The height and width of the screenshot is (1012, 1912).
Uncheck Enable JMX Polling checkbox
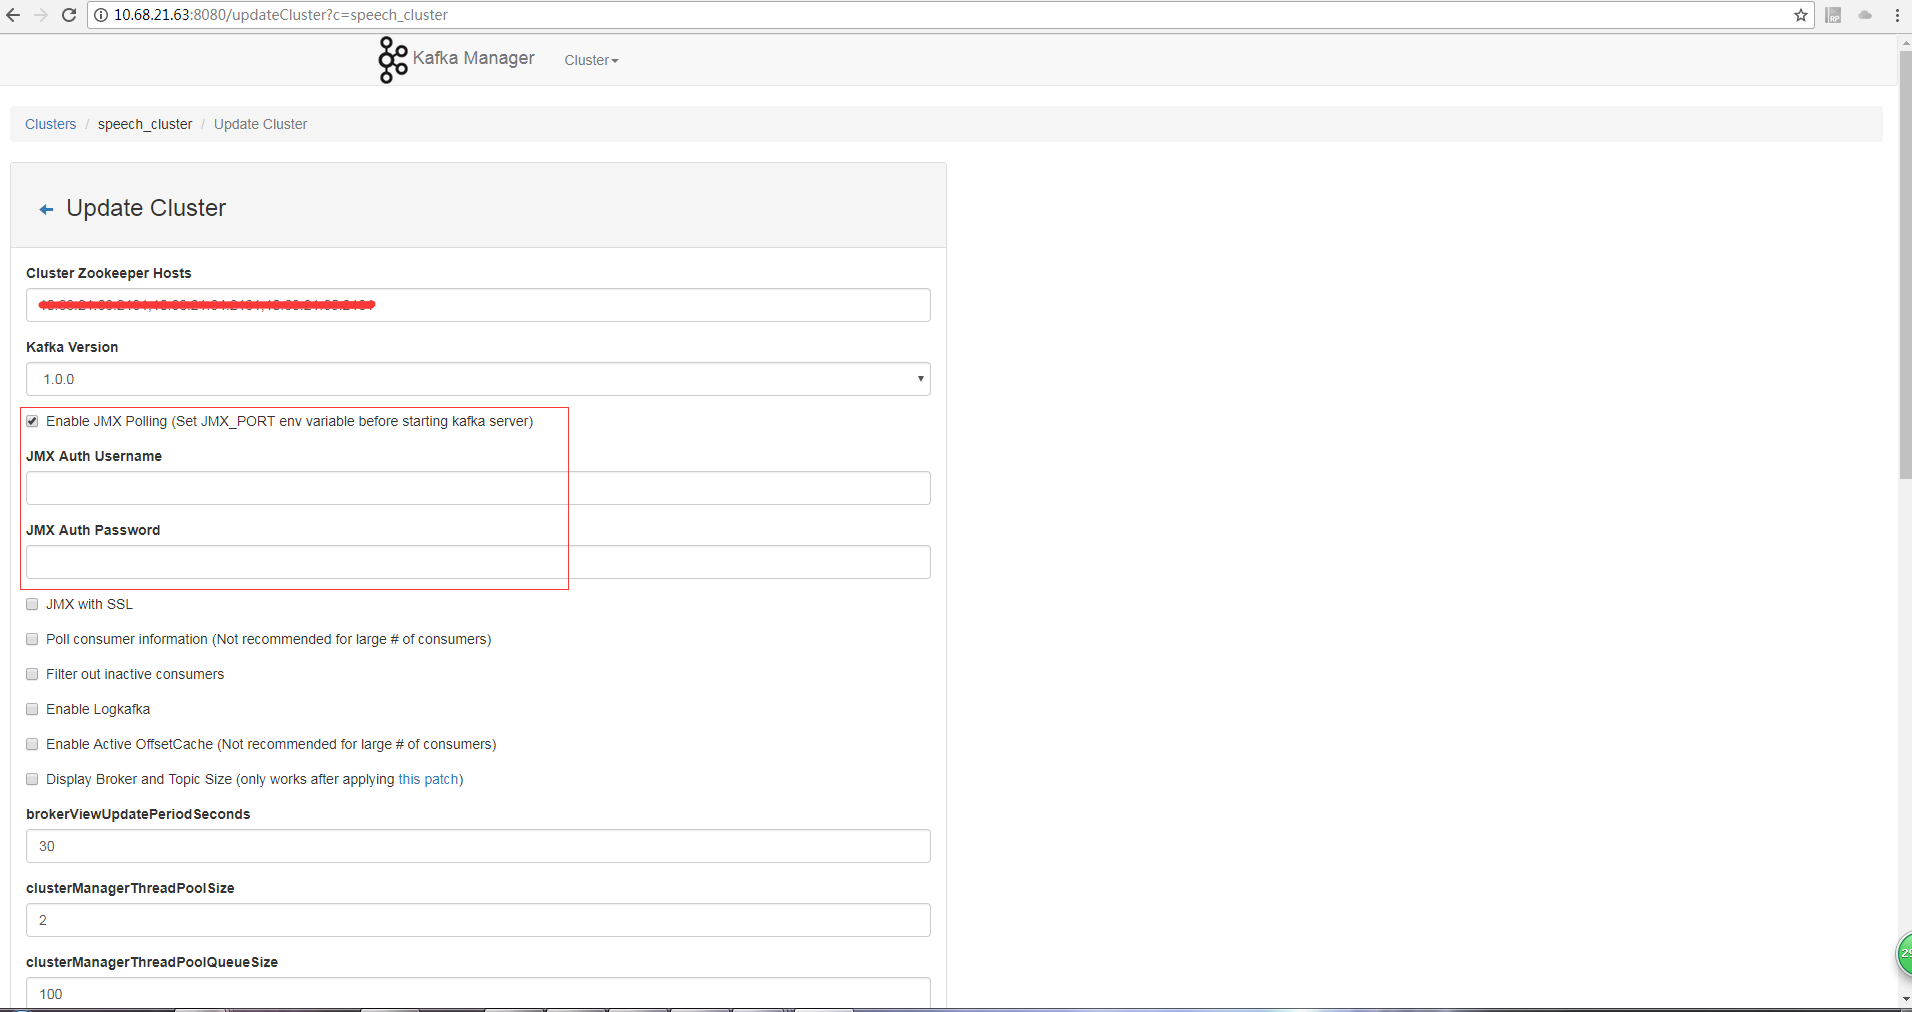pos(32,421)
